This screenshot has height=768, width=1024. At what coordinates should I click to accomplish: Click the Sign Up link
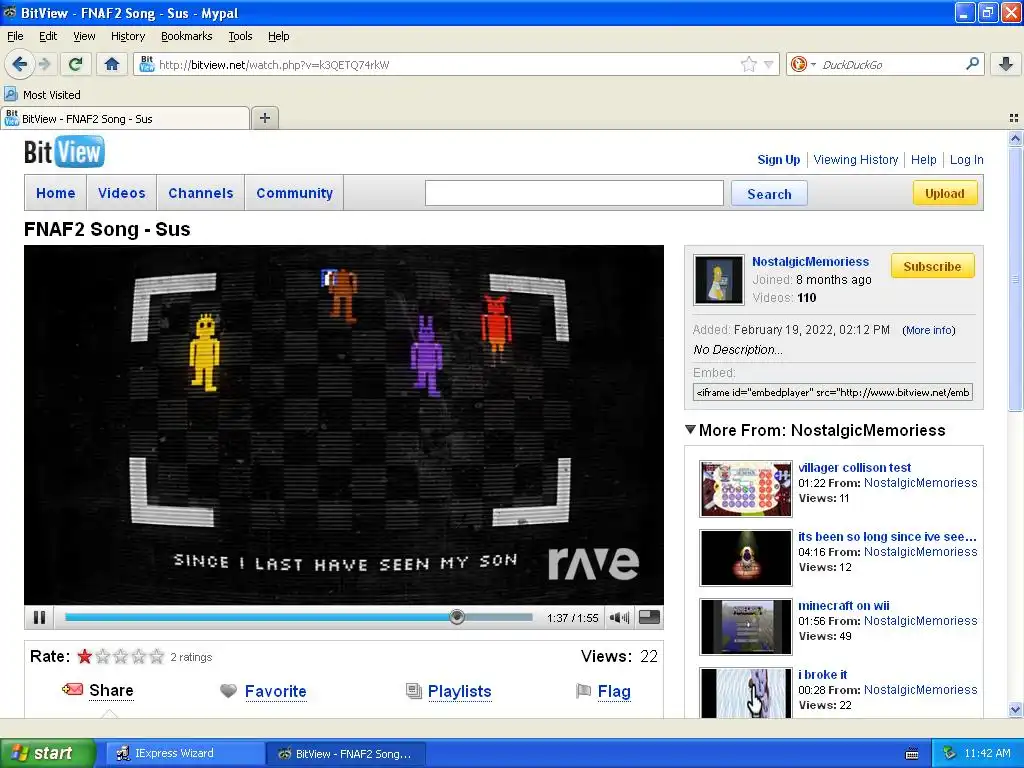778,159
